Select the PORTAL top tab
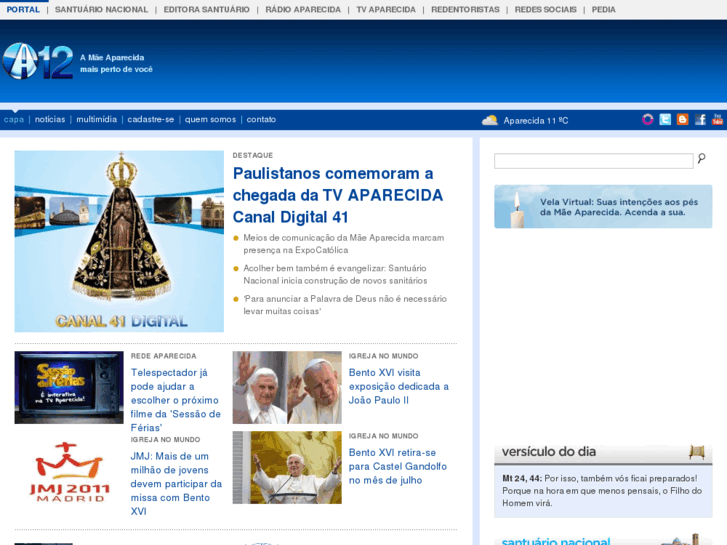 [x=23, y=9]
